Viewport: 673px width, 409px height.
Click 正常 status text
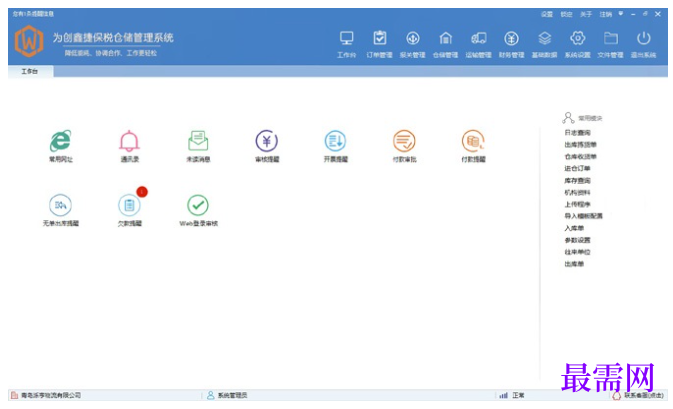tap(518, 395)
